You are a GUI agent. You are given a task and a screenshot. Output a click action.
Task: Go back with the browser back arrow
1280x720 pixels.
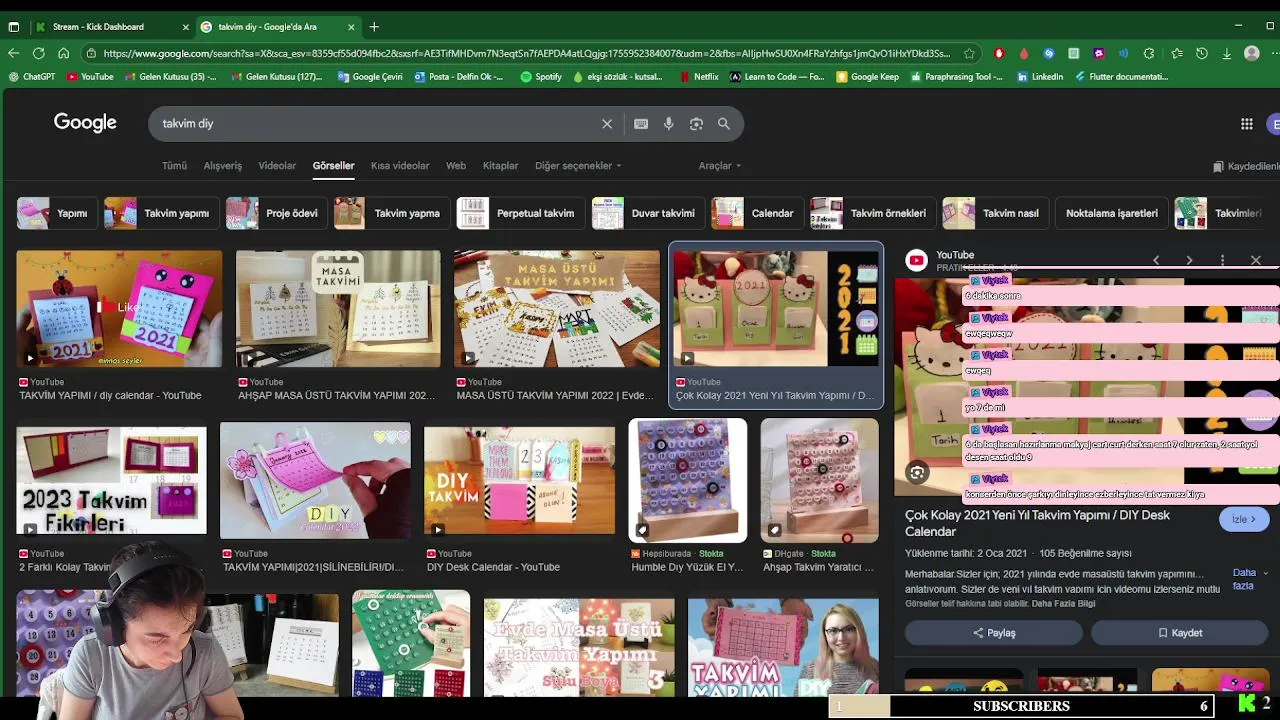click(13, 53)
